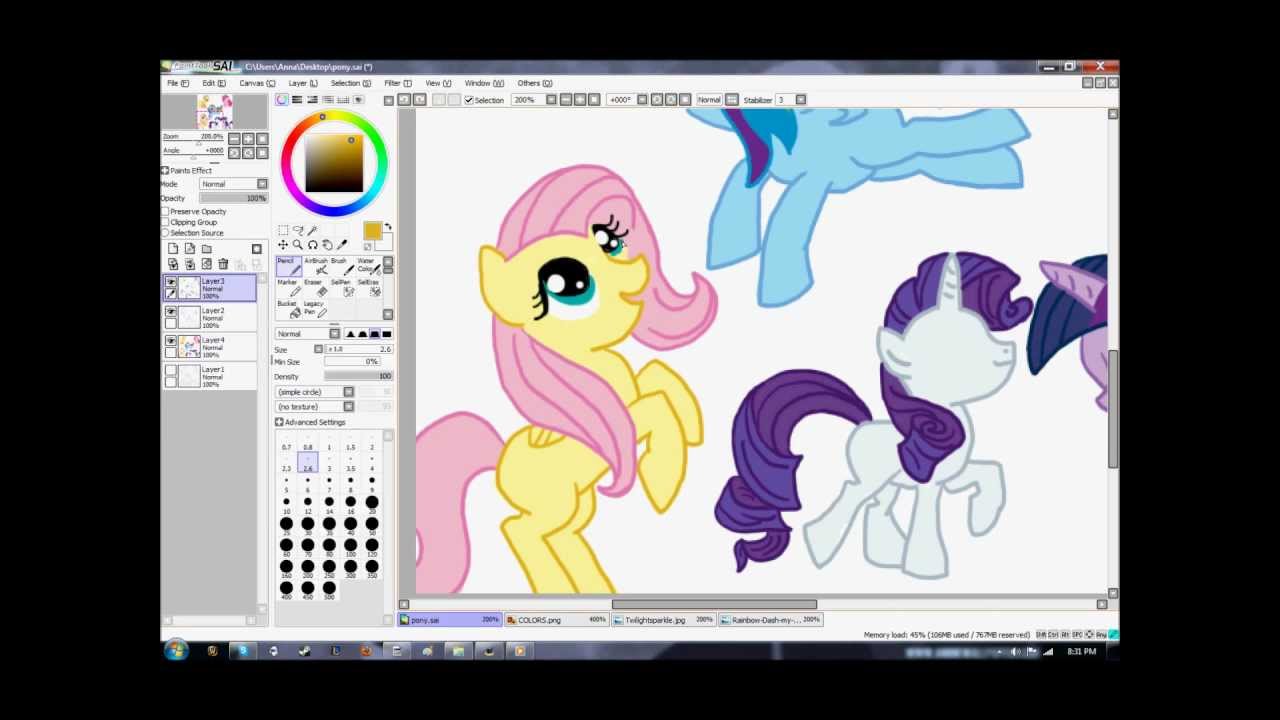This screenshot has height=720, width=1280.
Task: Select the AirBrush tool
Action: 316,266
